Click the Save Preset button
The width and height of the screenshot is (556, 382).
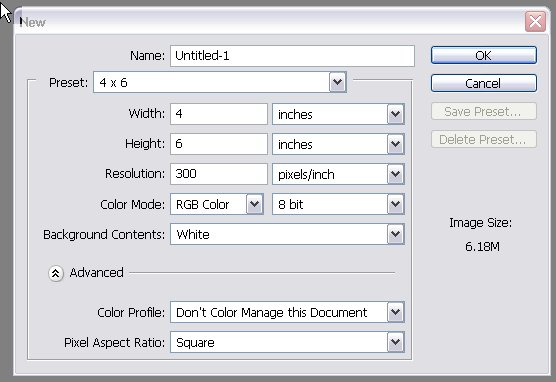click(484, 111)
